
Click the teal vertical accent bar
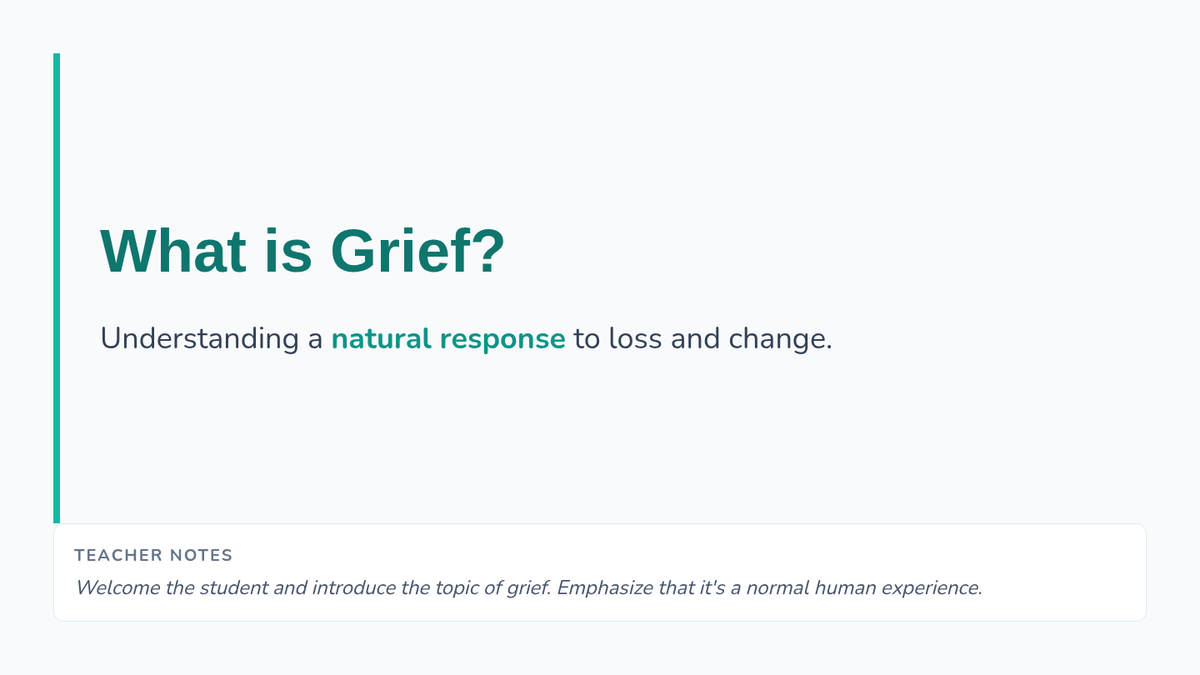click(x=56, y=288)
